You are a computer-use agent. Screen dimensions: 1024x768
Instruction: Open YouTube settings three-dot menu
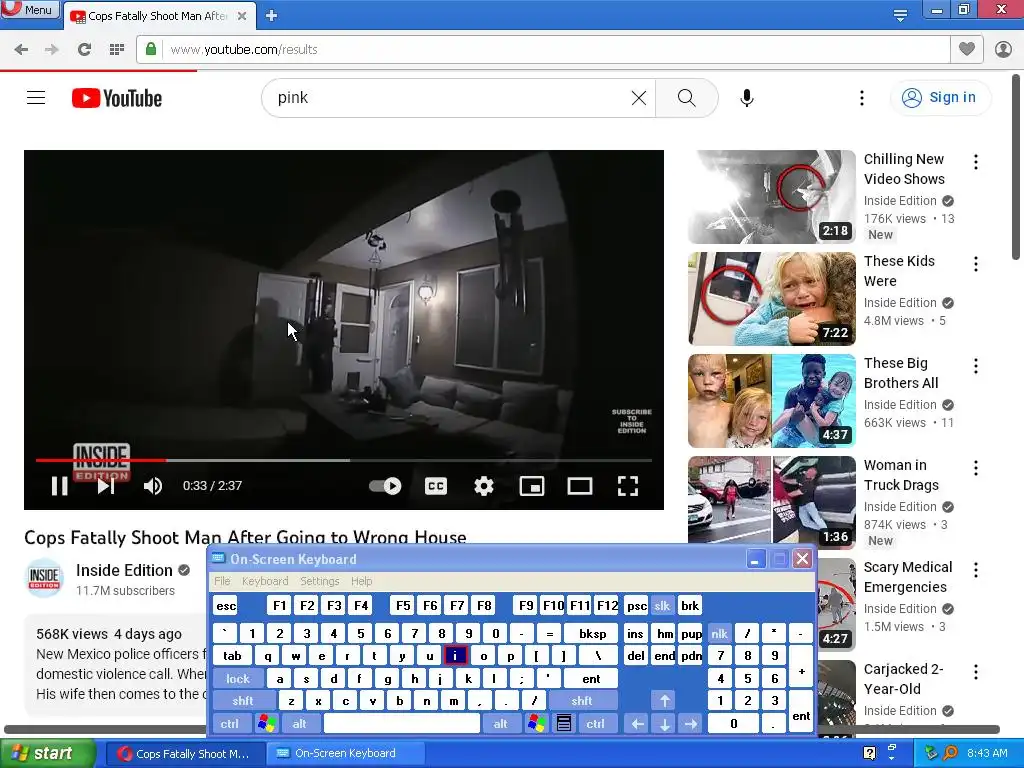point(861,98)
